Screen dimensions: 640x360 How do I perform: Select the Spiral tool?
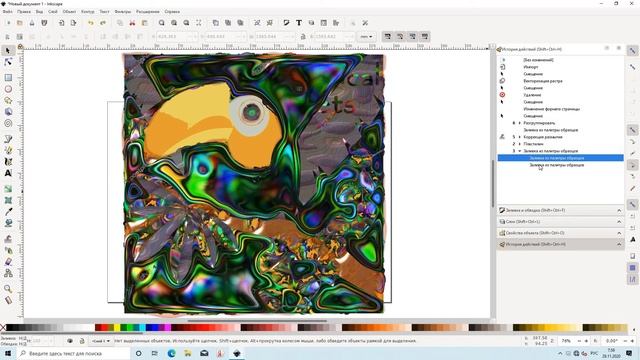[8, 123]
